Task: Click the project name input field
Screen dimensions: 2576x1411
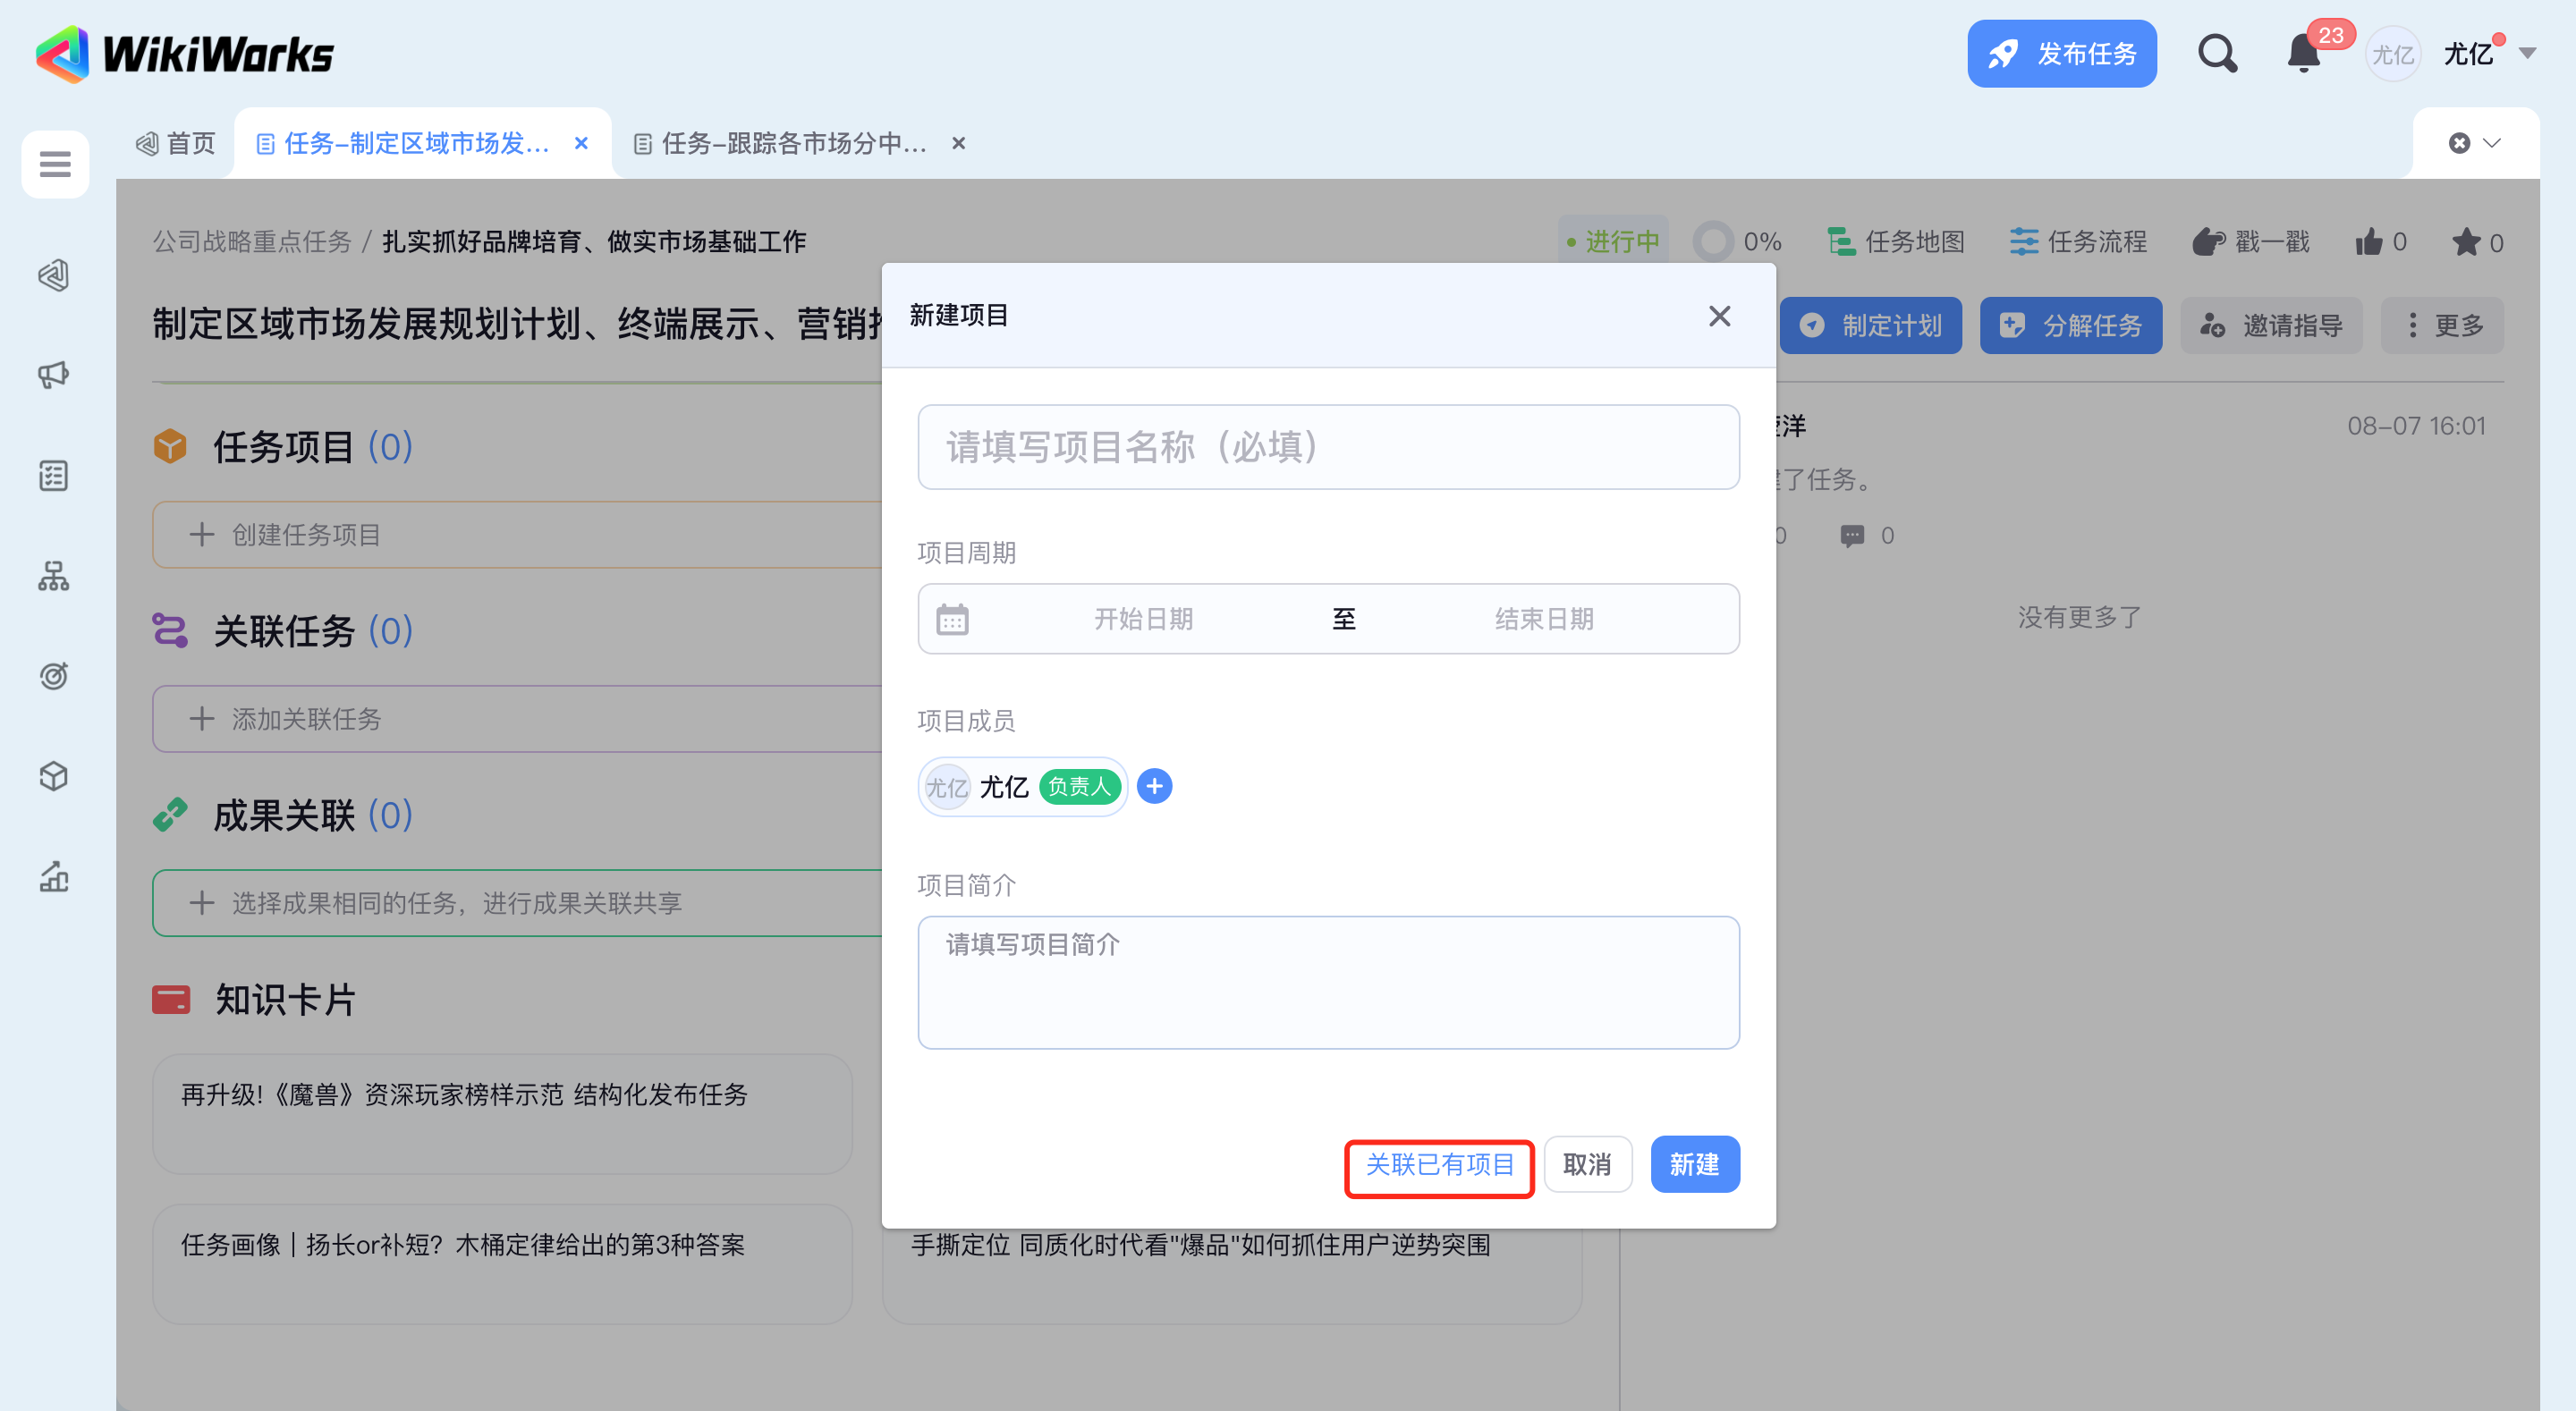Action: [x=1328, y=447]
